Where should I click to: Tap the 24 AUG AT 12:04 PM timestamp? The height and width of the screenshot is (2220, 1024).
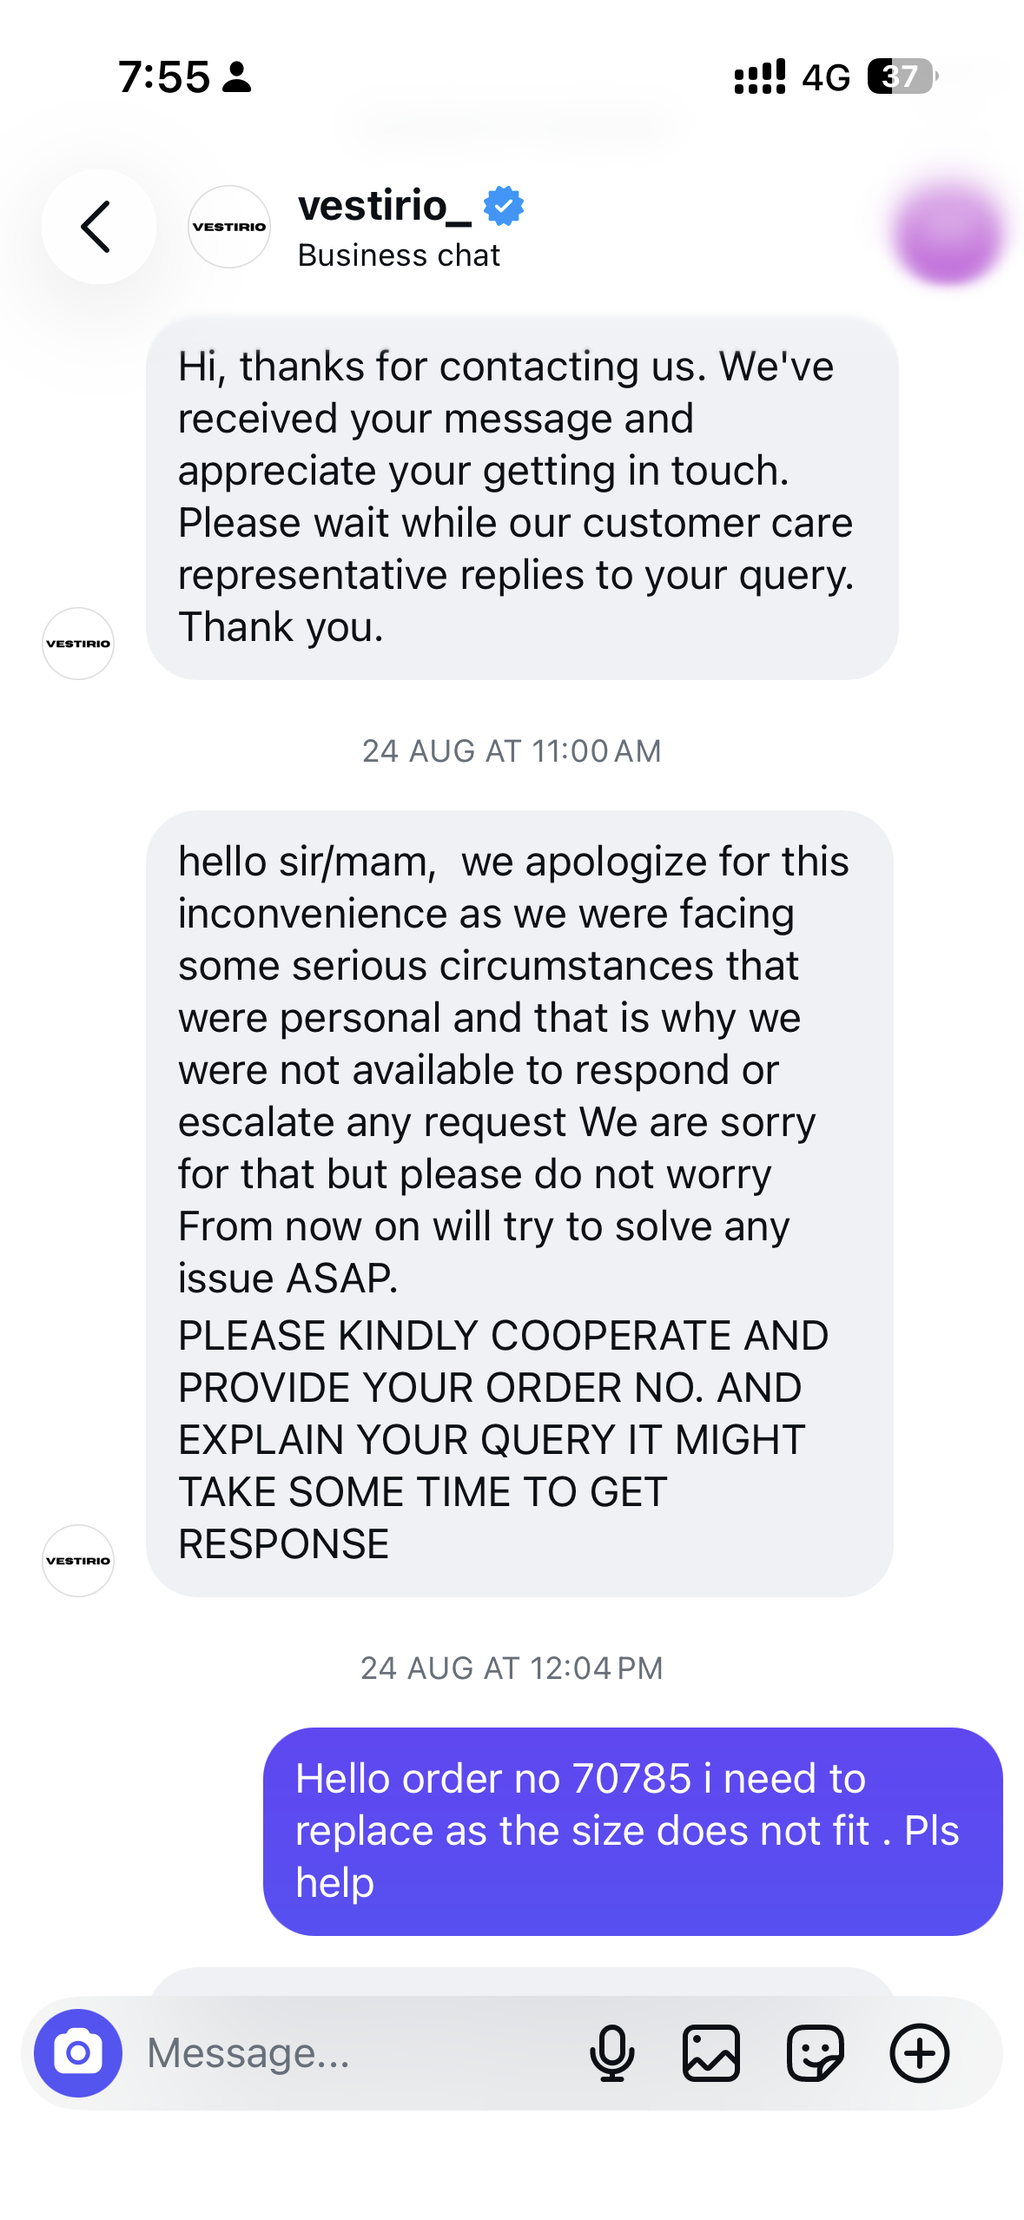tap(512, 1668)
